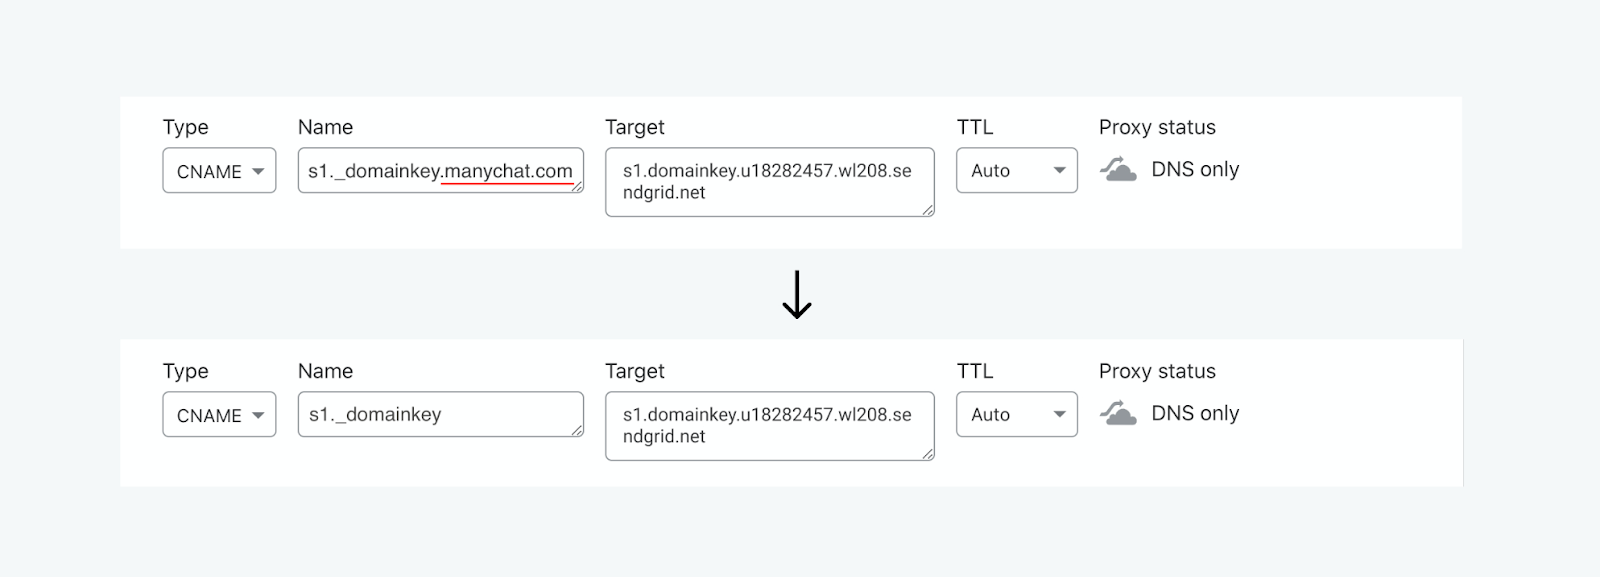The width and height of the screenshot is (1600, 577).
Task: Open the top row's CNAME type dropdown
Action: pyautogui.click(x=219, y=171)
